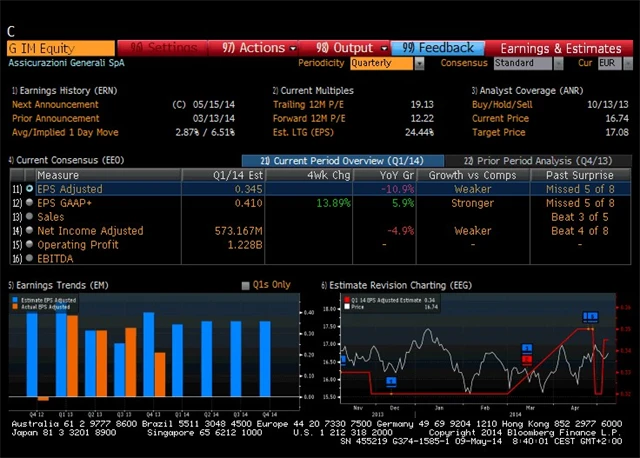Click the red EPS Adjusted Estimate legend icon
This screenshot has width=640, height=458.
click(x=346, y=298)
